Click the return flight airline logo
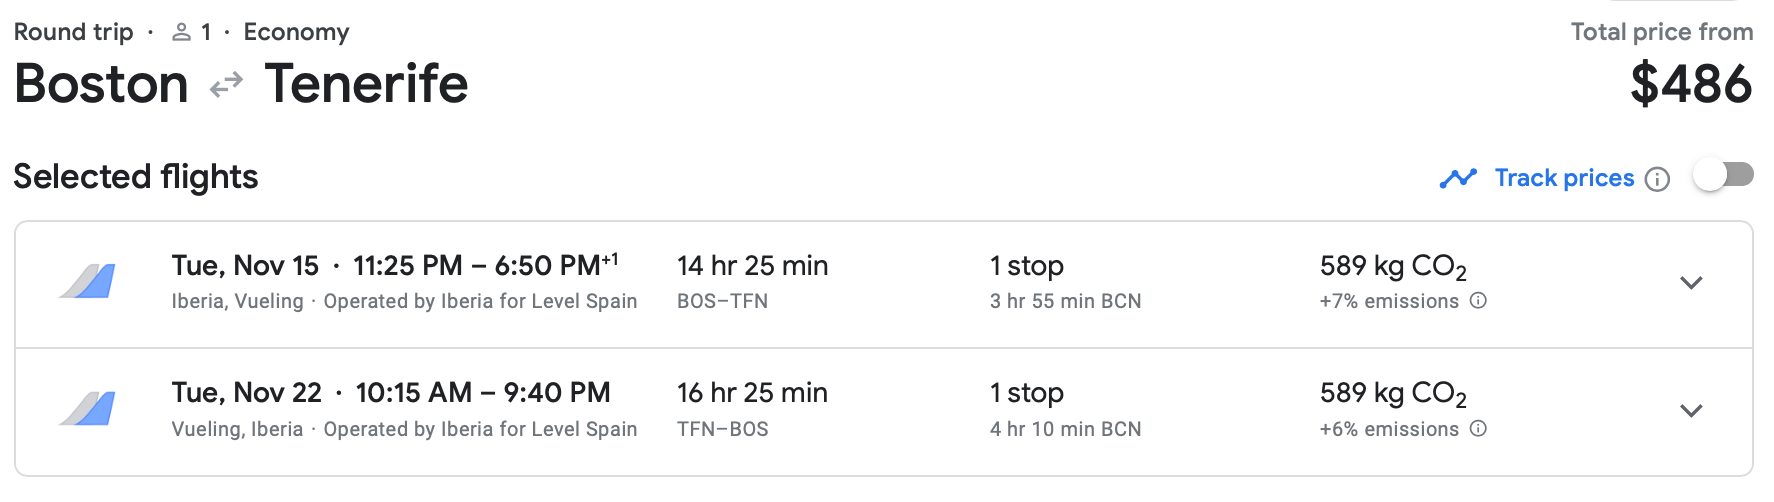Viewport: 1774px width, 502px height. [87, 409]
